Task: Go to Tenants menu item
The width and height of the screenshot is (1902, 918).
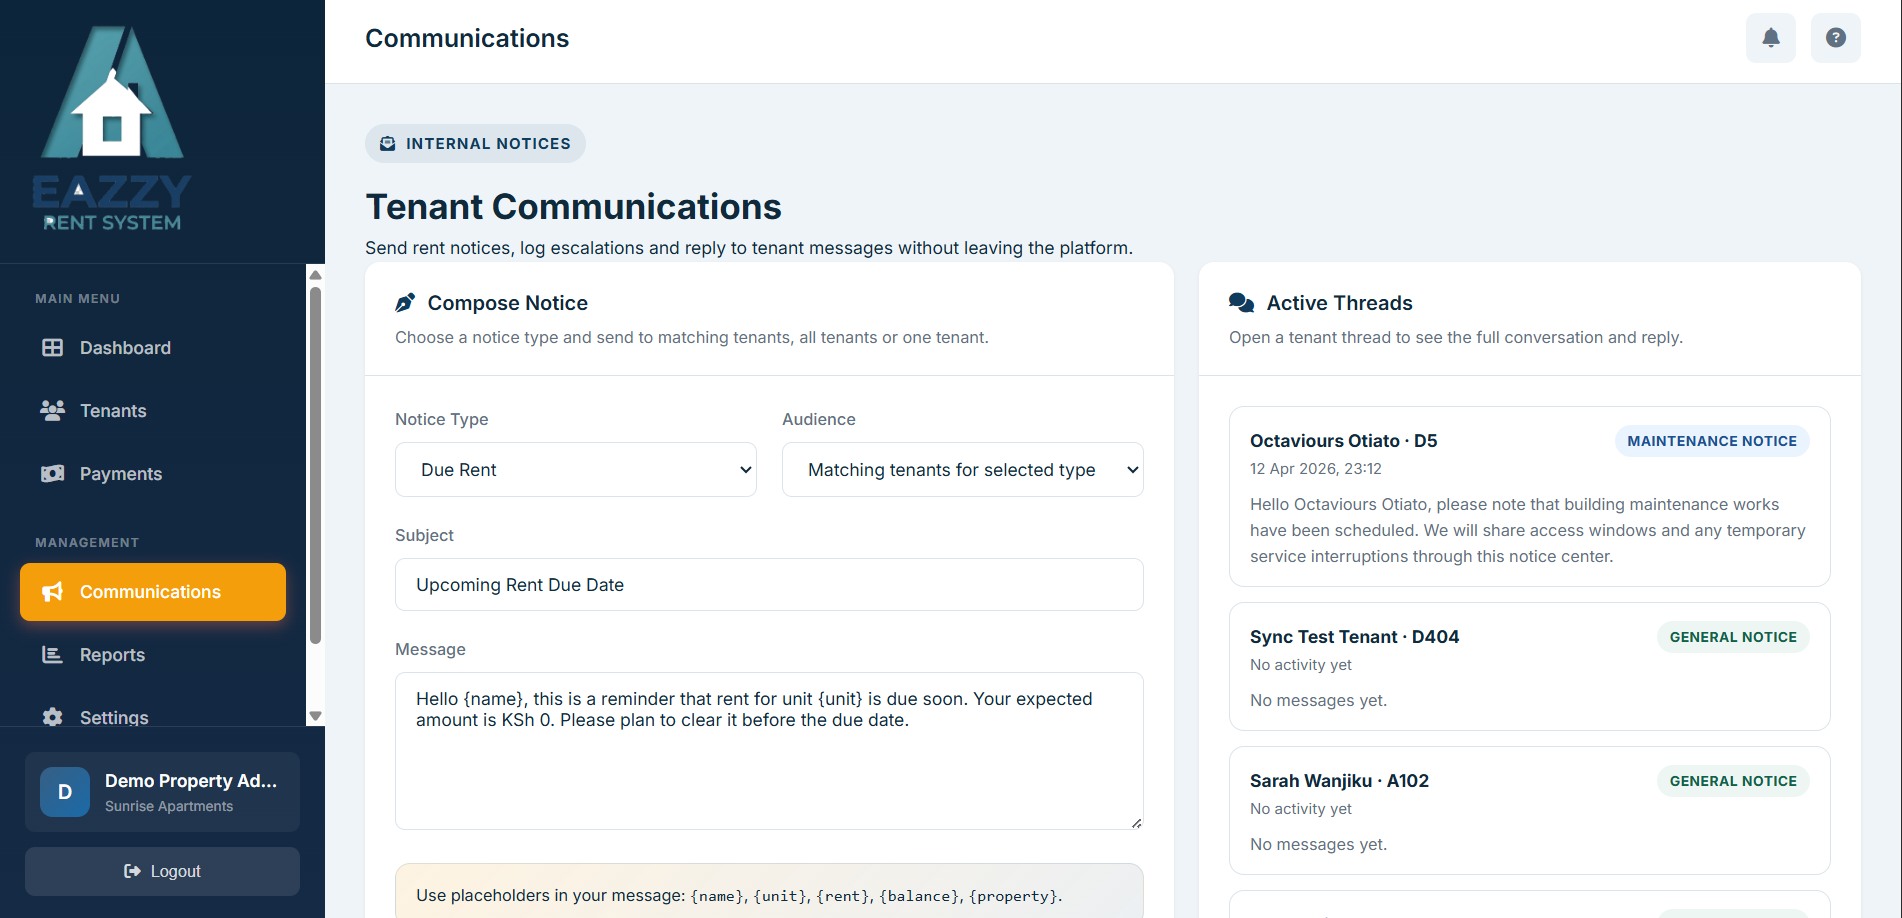Action: [153, 411]
